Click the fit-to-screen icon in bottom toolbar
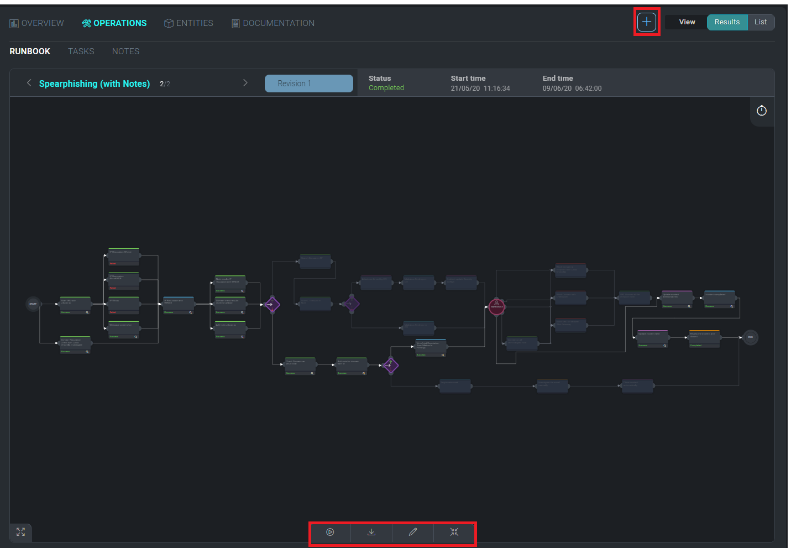The image size is (791, 548). (x=454, y=532)
